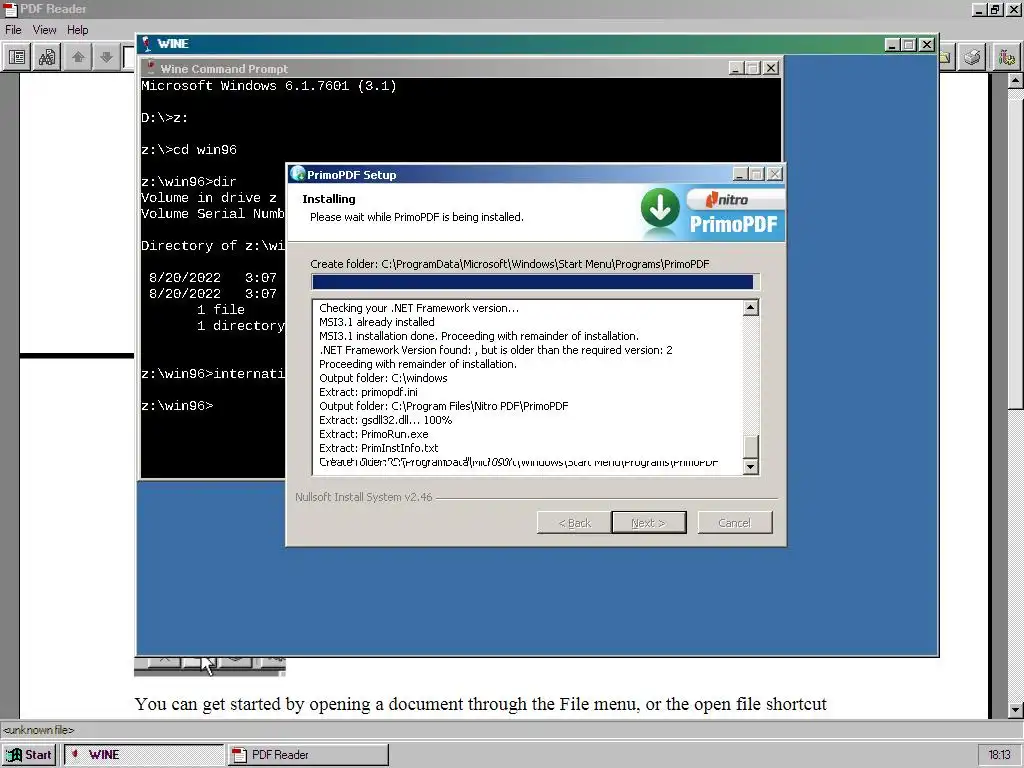Click the PrimoPDF Setup title bar icon
This screenshot has width=1024, height=768.
298,174
